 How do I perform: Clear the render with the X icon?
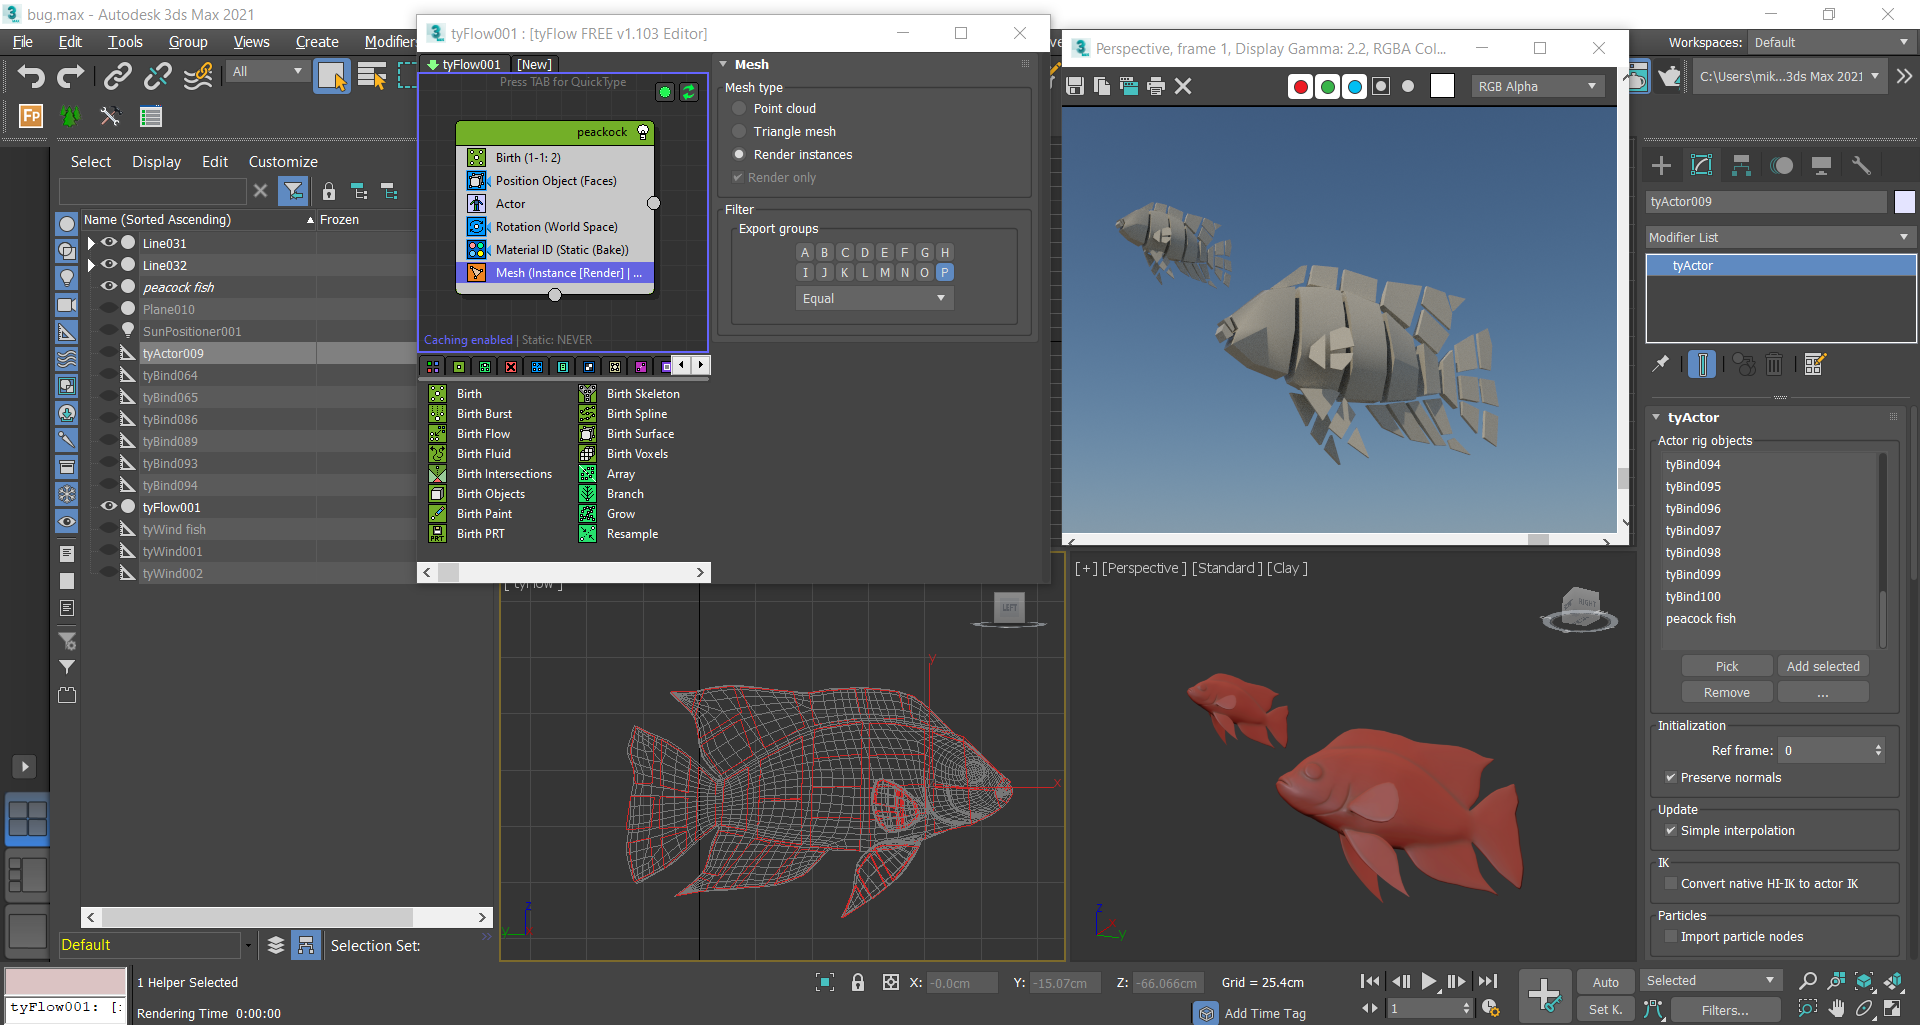pyautogui.click(x=1183, y=87)
